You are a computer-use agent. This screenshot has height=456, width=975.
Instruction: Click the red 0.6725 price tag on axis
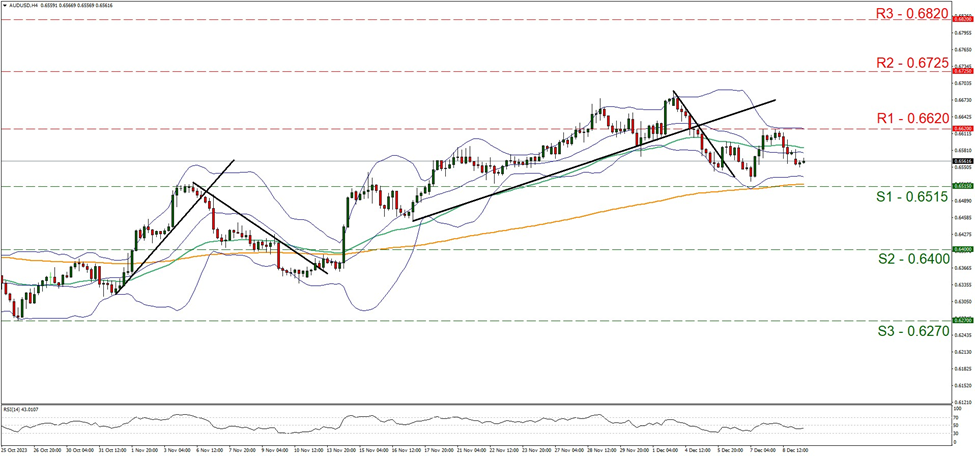[963, 72]
